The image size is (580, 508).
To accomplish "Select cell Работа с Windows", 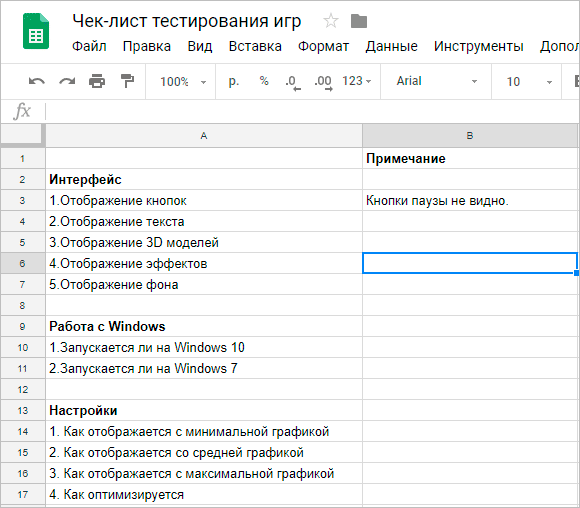I will 204,326.
